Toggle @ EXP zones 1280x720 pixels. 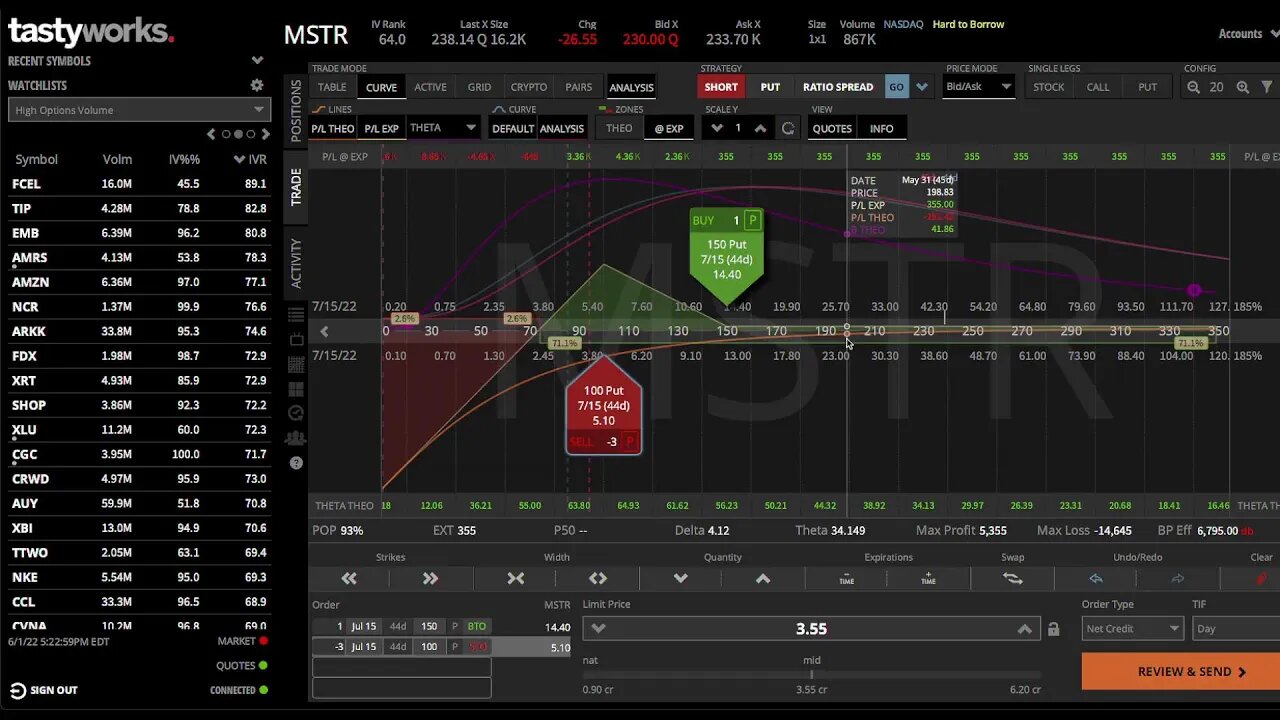click(669, 128)
